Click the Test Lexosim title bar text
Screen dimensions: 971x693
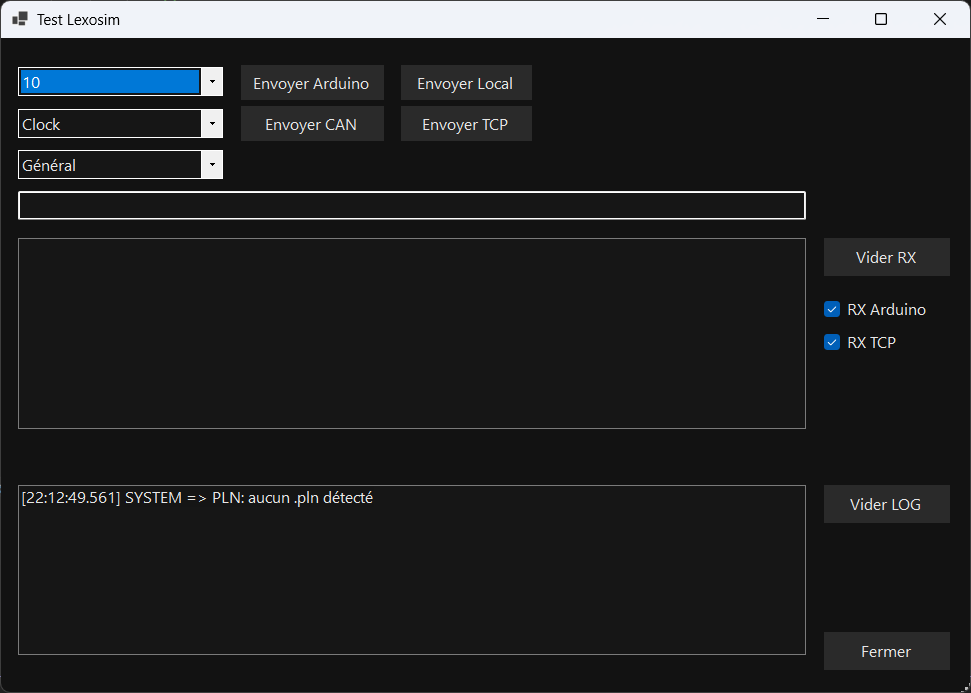click(78, 19)
